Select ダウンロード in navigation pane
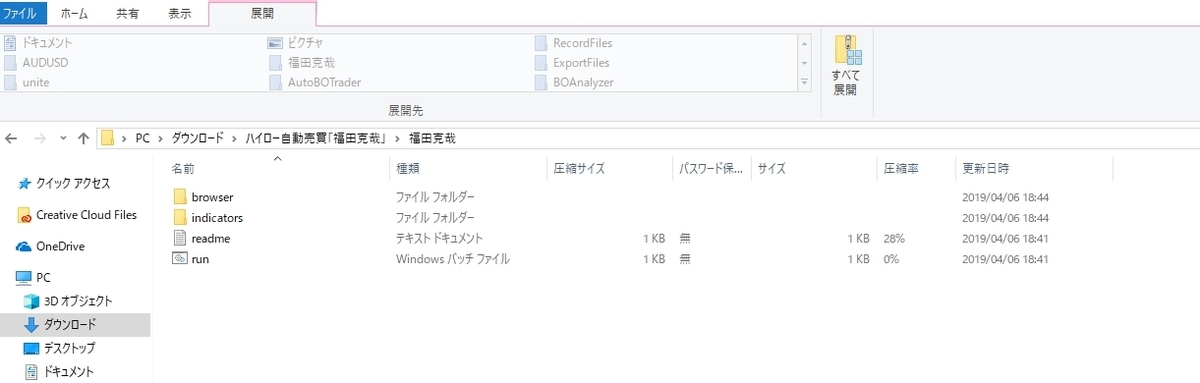 point(75,324)
